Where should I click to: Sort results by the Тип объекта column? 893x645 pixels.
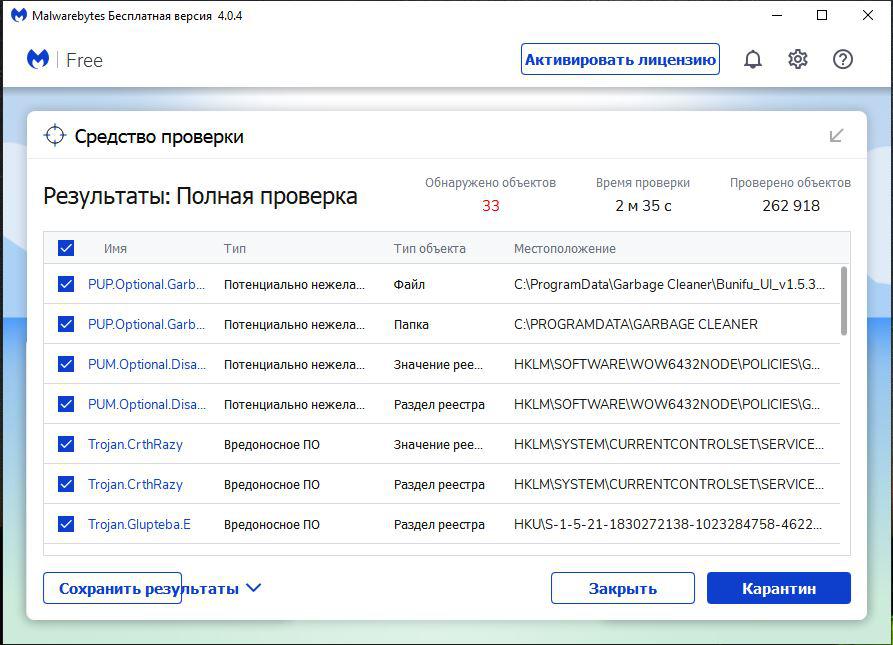pyautogui.click(x=429, y=248)
